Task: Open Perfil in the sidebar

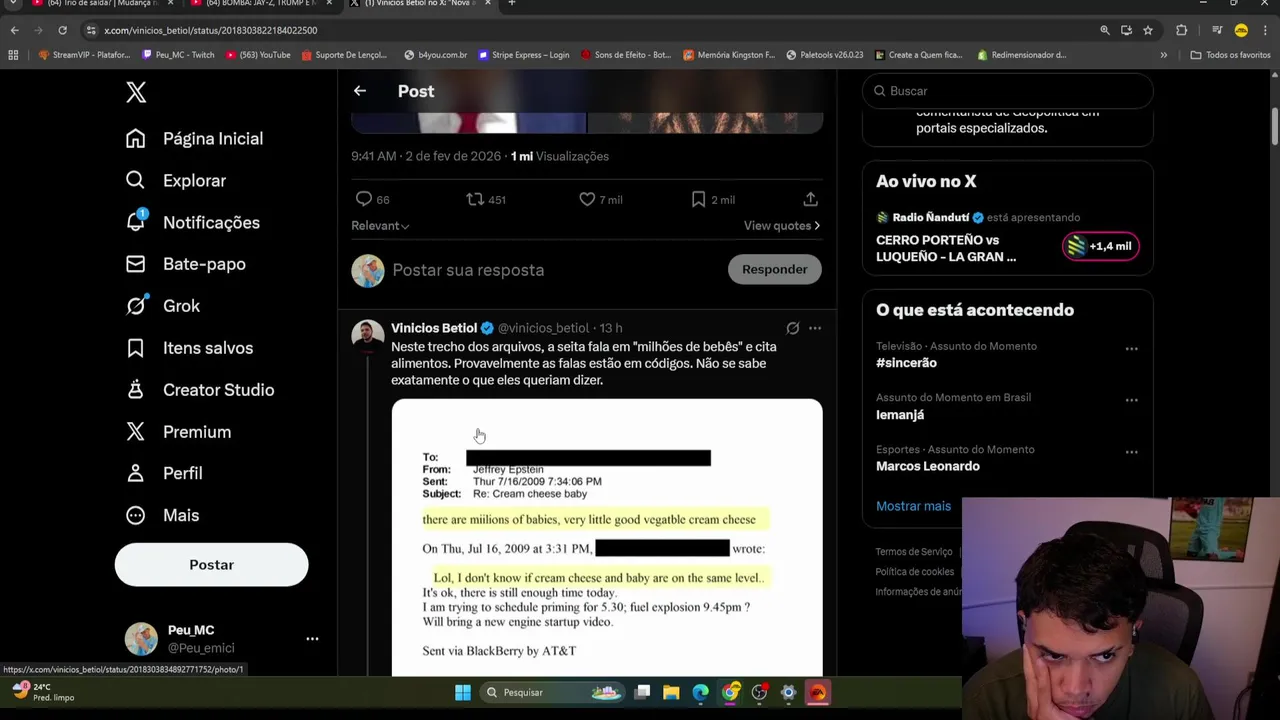Action: pyautogui.click(x=165, y=473)
